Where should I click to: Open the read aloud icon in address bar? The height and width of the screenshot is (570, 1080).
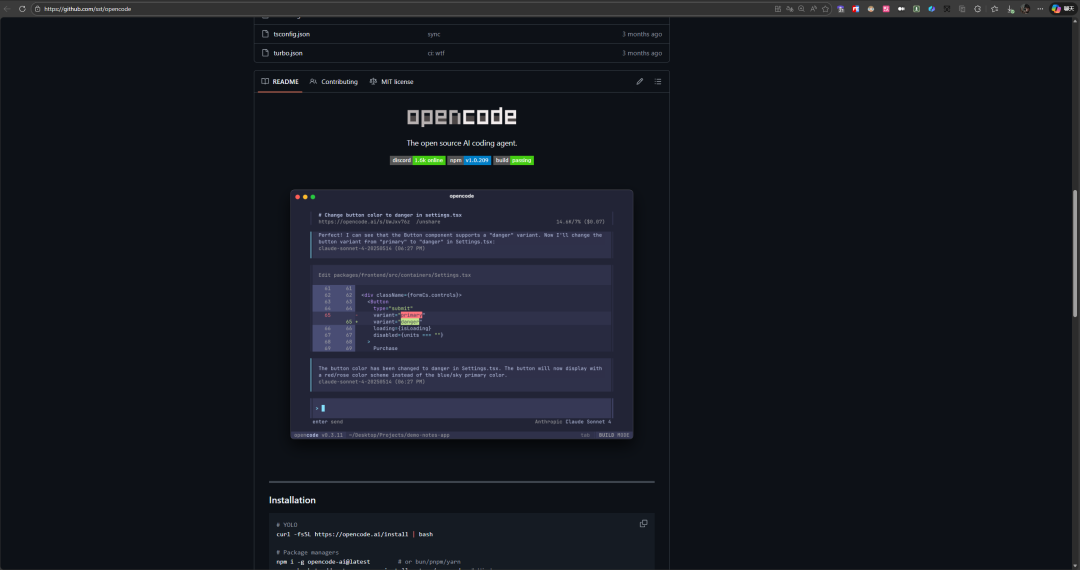coord(813,9)
